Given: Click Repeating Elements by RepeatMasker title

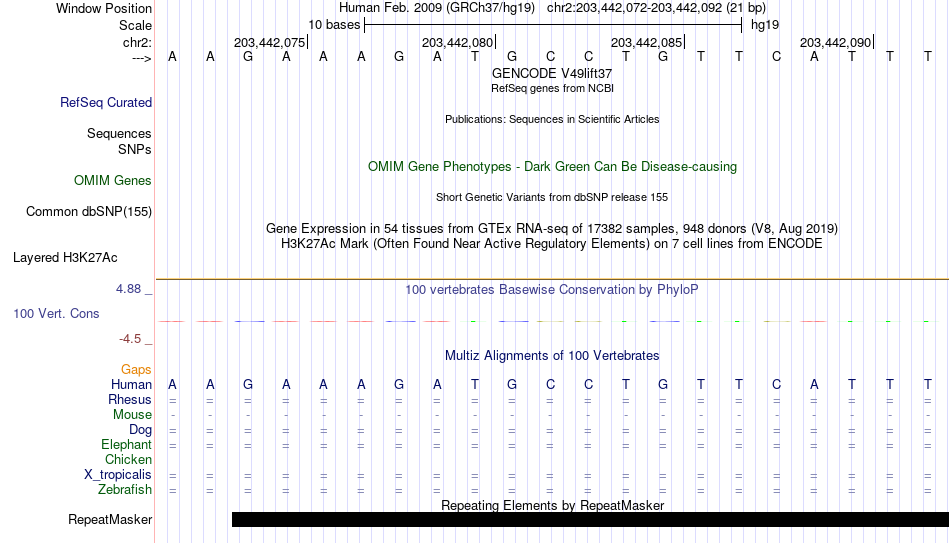Looking at the screenshot, I should point(552,505).
